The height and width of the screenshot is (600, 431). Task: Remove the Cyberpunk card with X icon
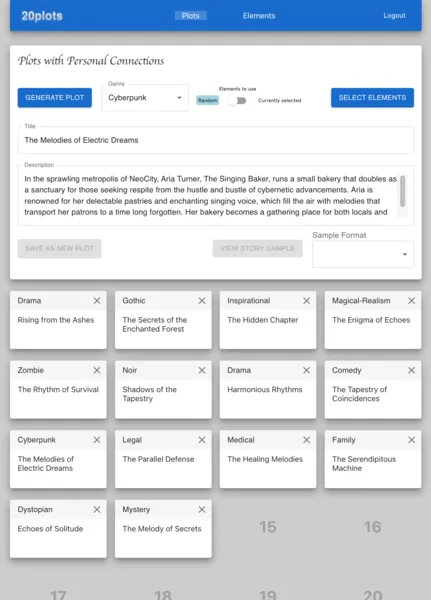coord(97,440)
